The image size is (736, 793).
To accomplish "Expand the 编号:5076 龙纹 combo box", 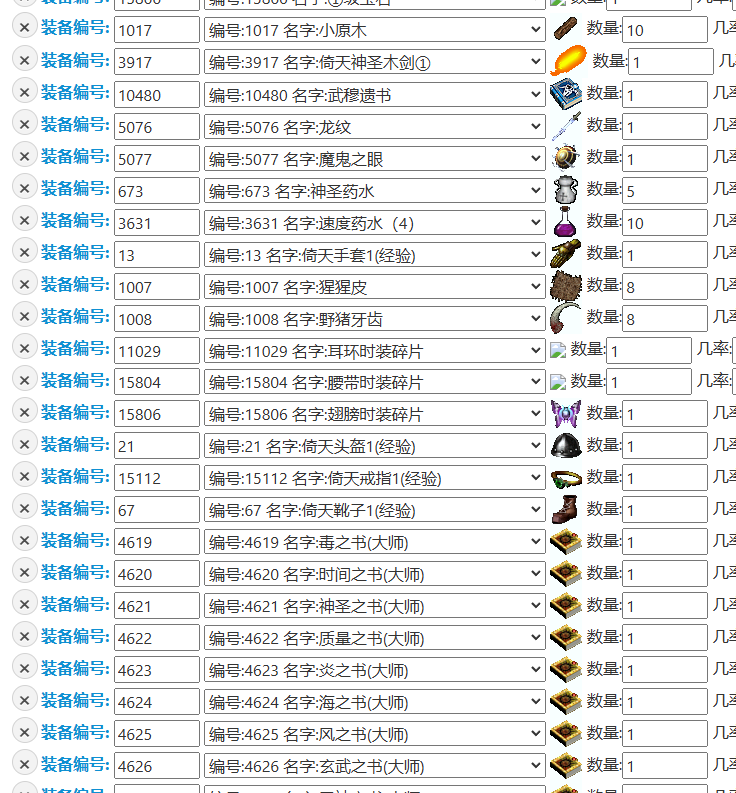I will pyautogui.click(x=375, y=126).
